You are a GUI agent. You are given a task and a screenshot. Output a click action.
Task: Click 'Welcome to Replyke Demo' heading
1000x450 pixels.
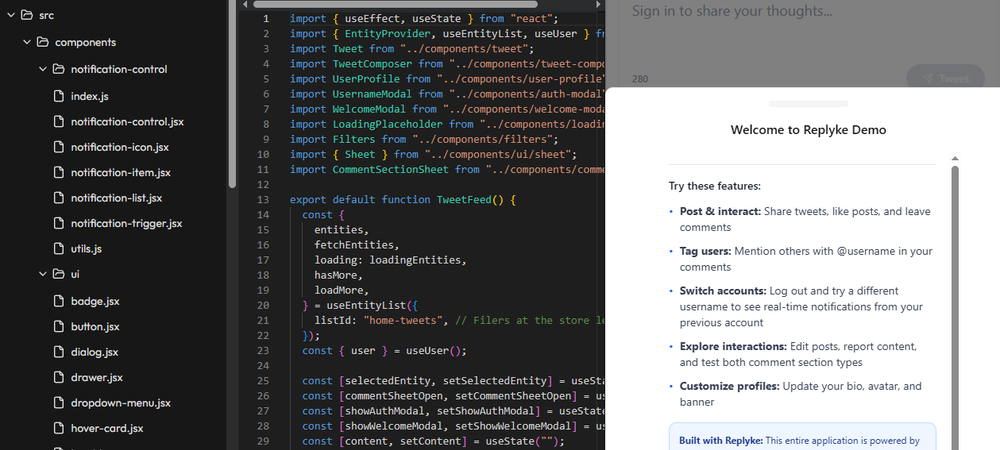(x=808, y=130)
